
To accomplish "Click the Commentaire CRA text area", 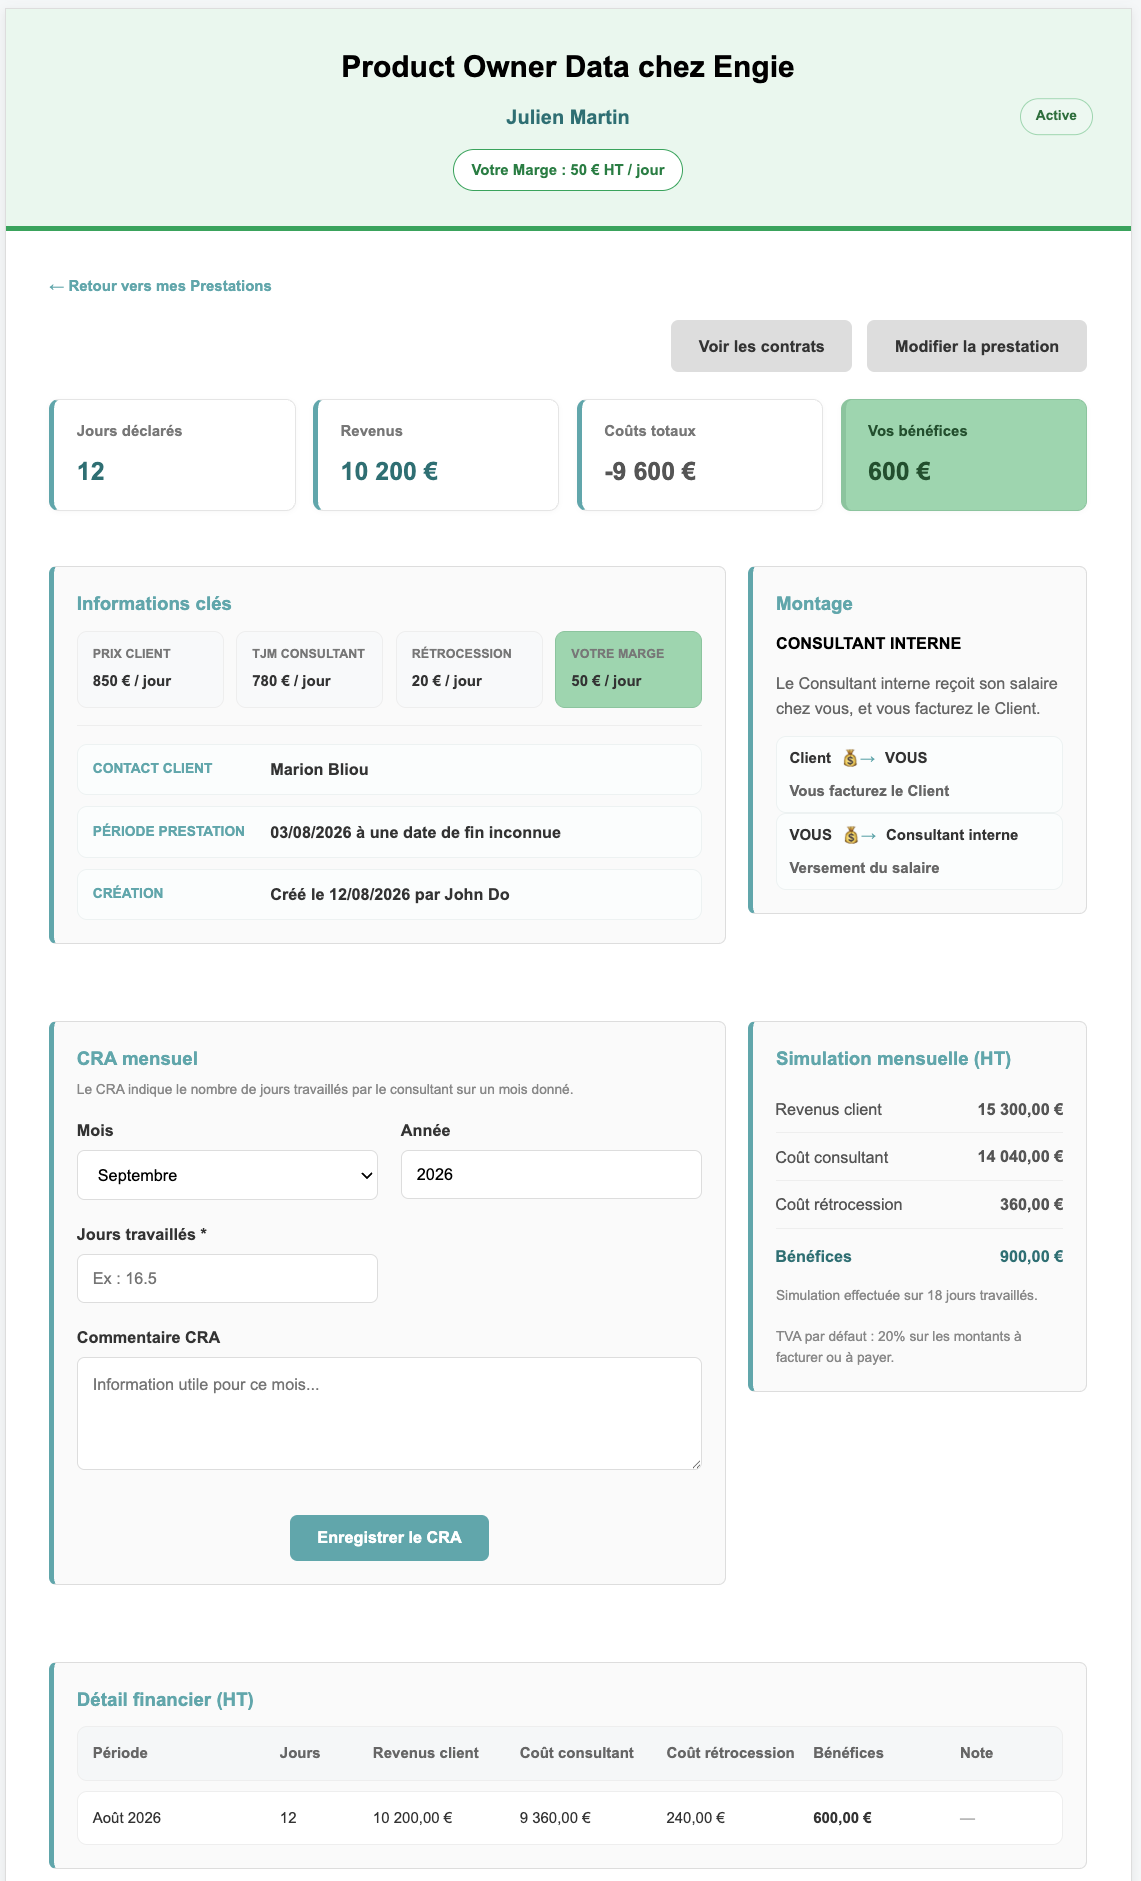I will pos(389,1413).
